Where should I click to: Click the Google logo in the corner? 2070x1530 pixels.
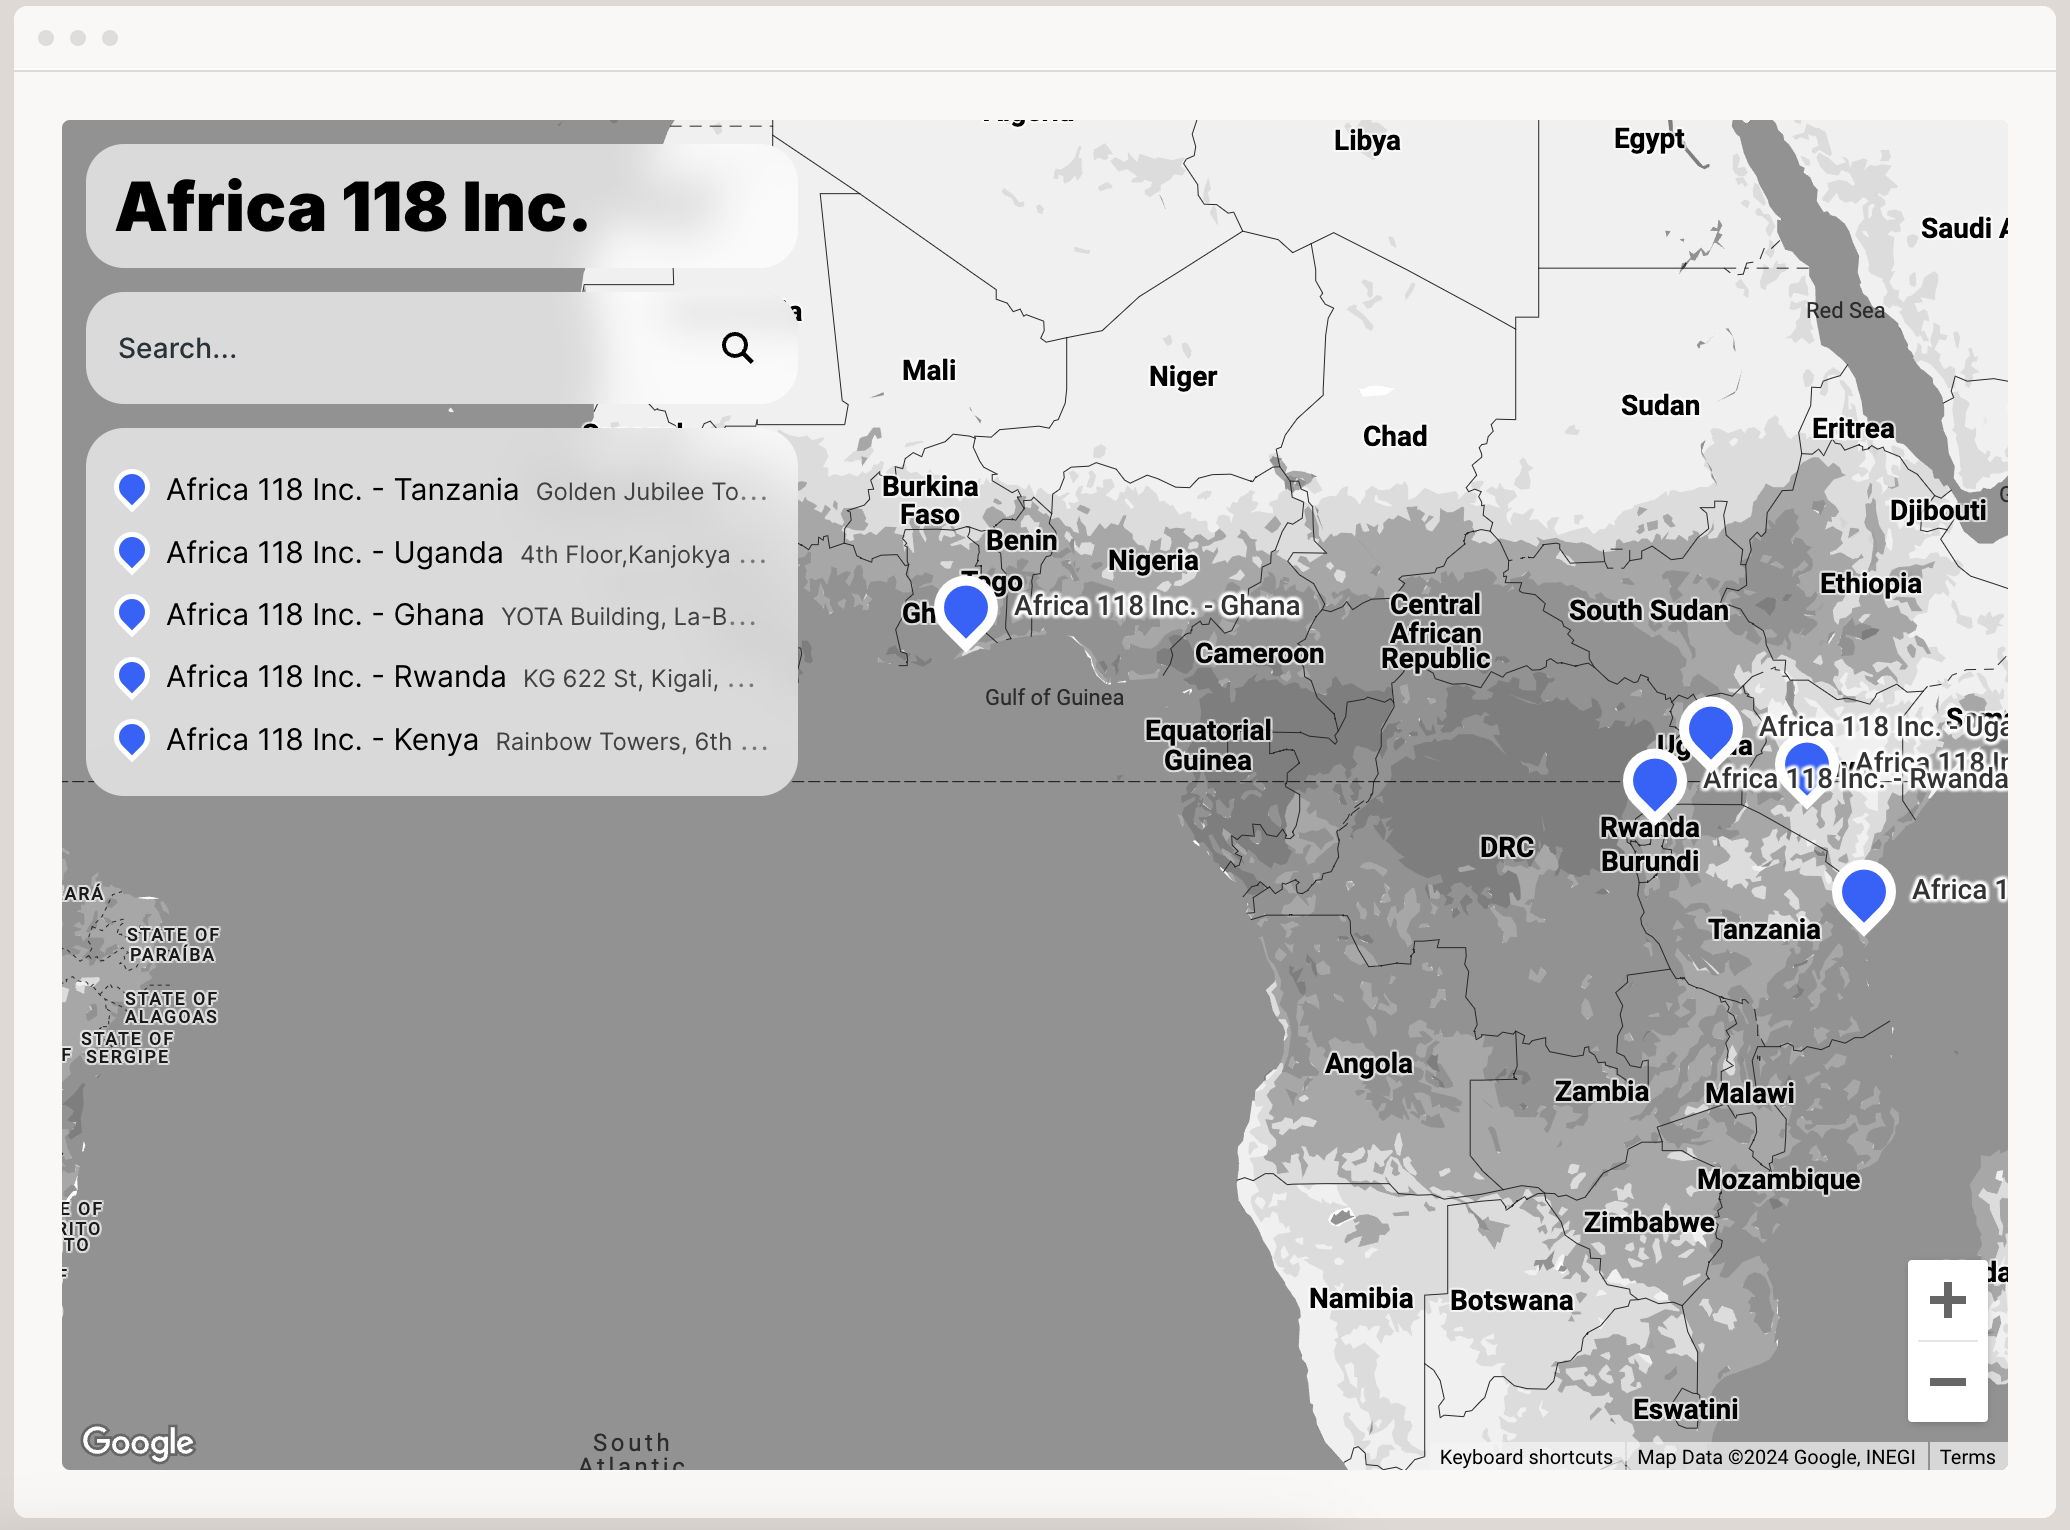point(141,1443)
